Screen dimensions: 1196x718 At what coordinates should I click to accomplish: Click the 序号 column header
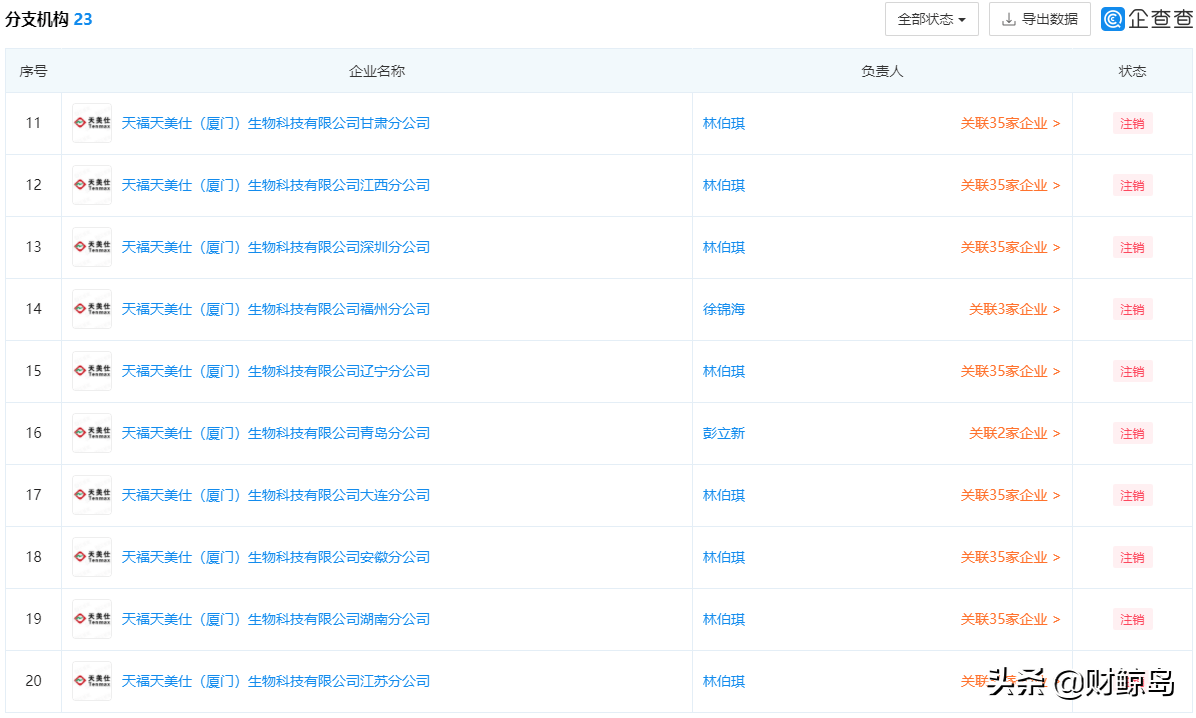coord(33,71)
